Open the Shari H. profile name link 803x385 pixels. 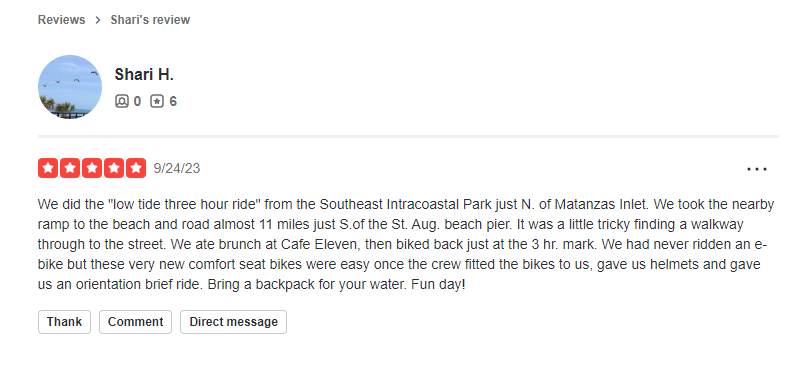pyautogui.click(x=144, y=75)
